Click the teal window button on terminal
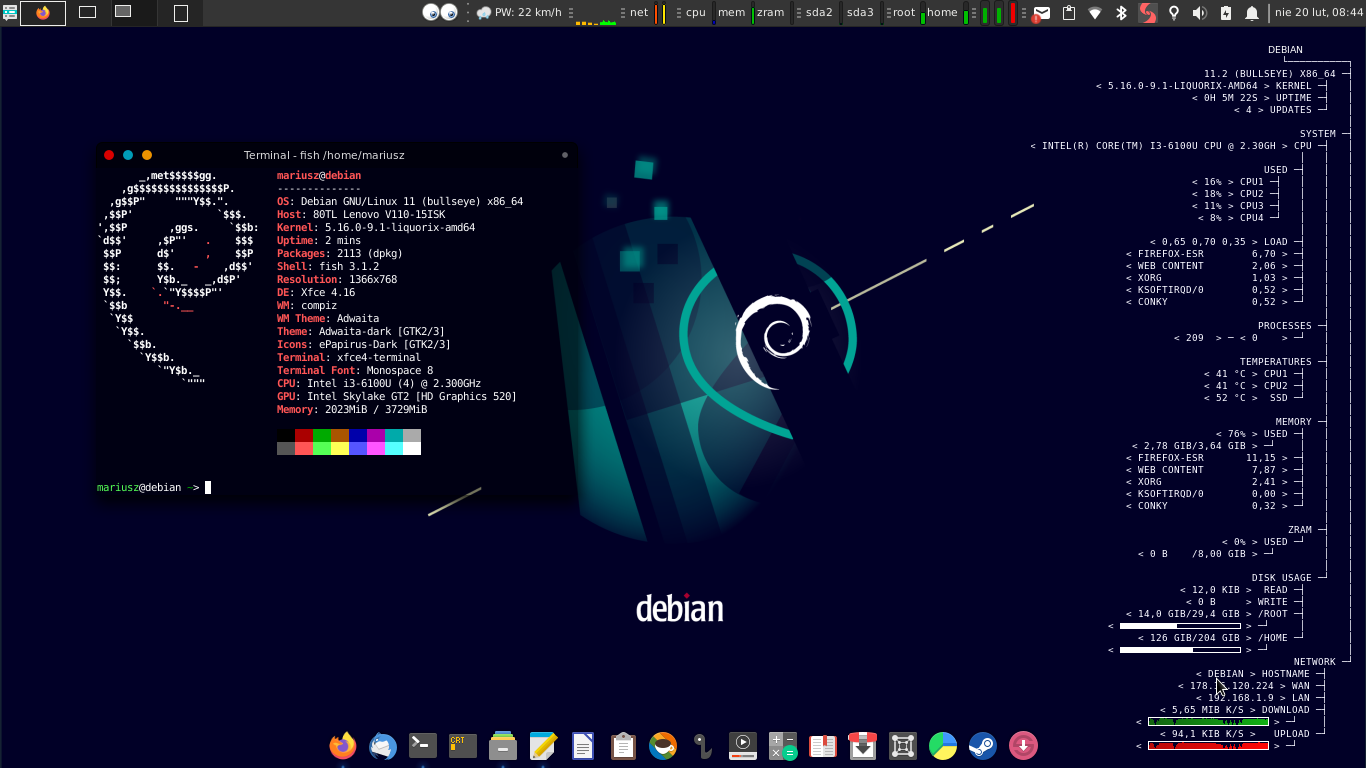The image size is (1366, 768). pos(128,155)
